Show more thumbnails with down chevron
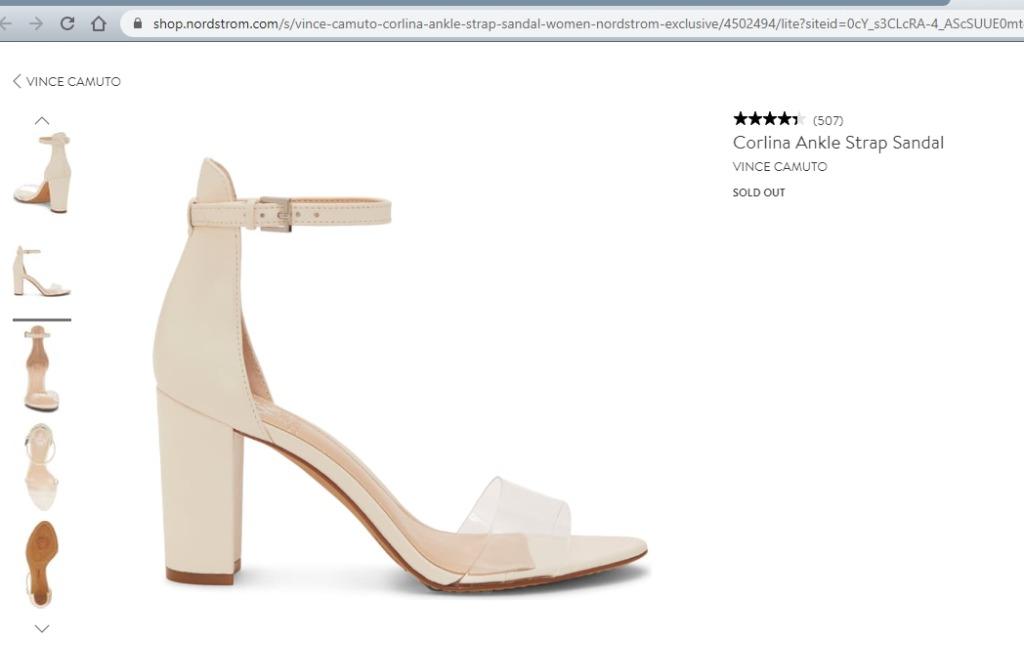The width and height of the screenshot is (1024, 650). [x=42, y=628]
